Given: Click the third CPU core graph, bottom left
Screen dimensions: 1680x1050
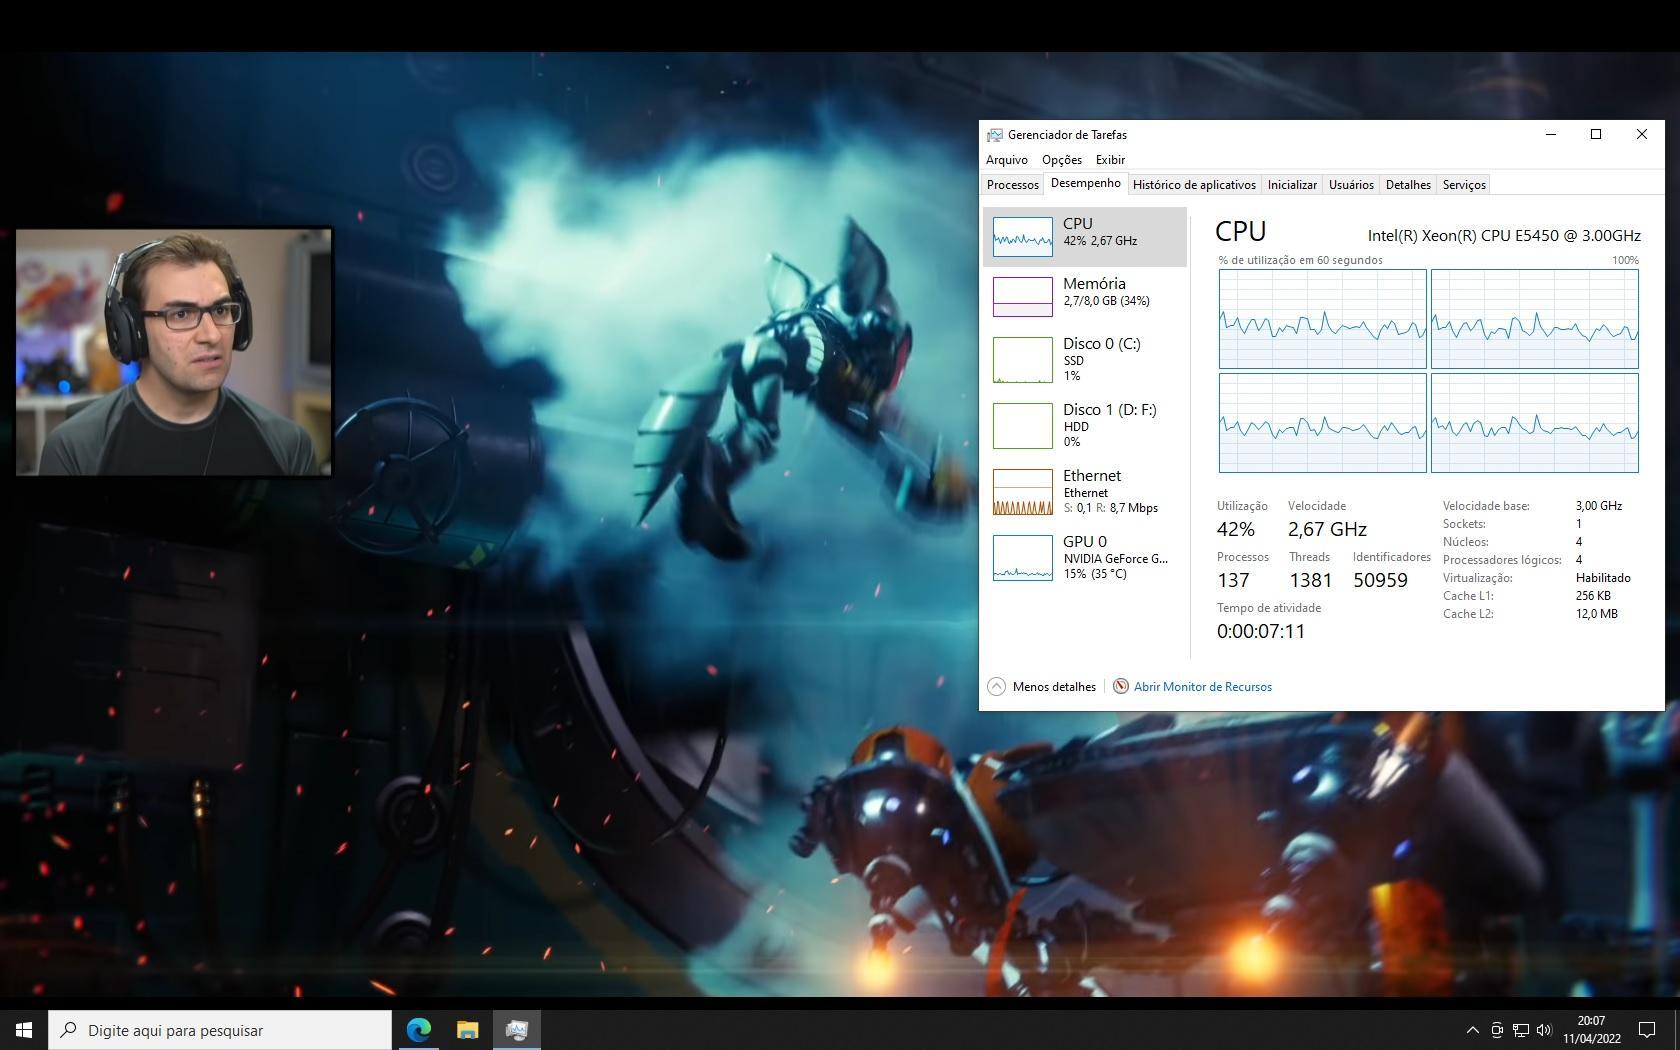Looking at the screenshot, I should click(x=1322, y=422).
